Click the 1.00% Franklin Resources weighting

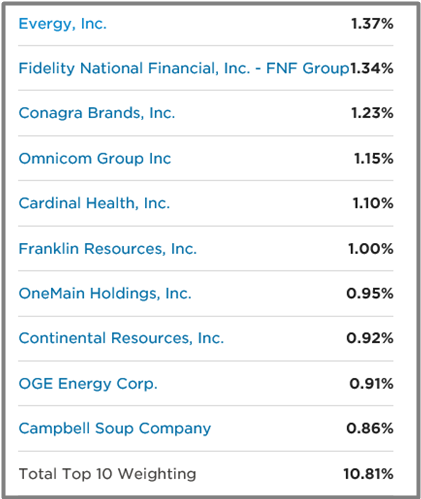(371, 249)
